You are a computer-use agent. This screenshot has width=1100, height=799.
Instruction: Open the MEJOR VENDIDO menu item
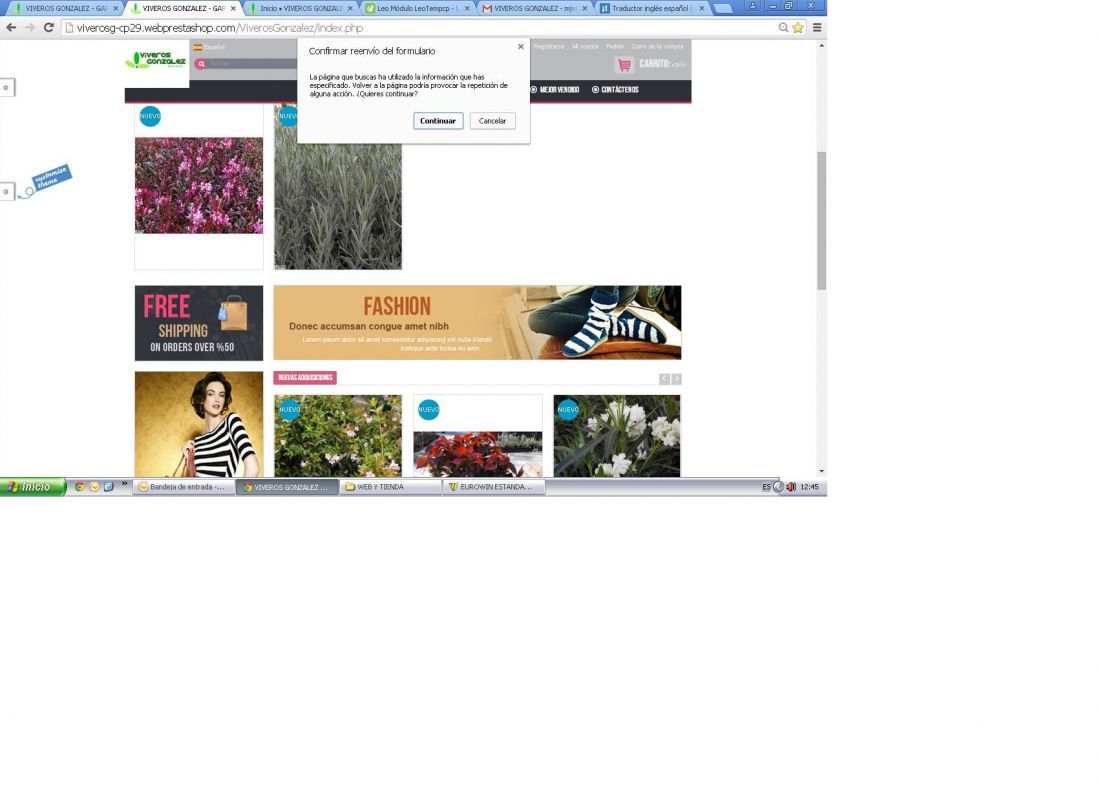click(555, 90)
